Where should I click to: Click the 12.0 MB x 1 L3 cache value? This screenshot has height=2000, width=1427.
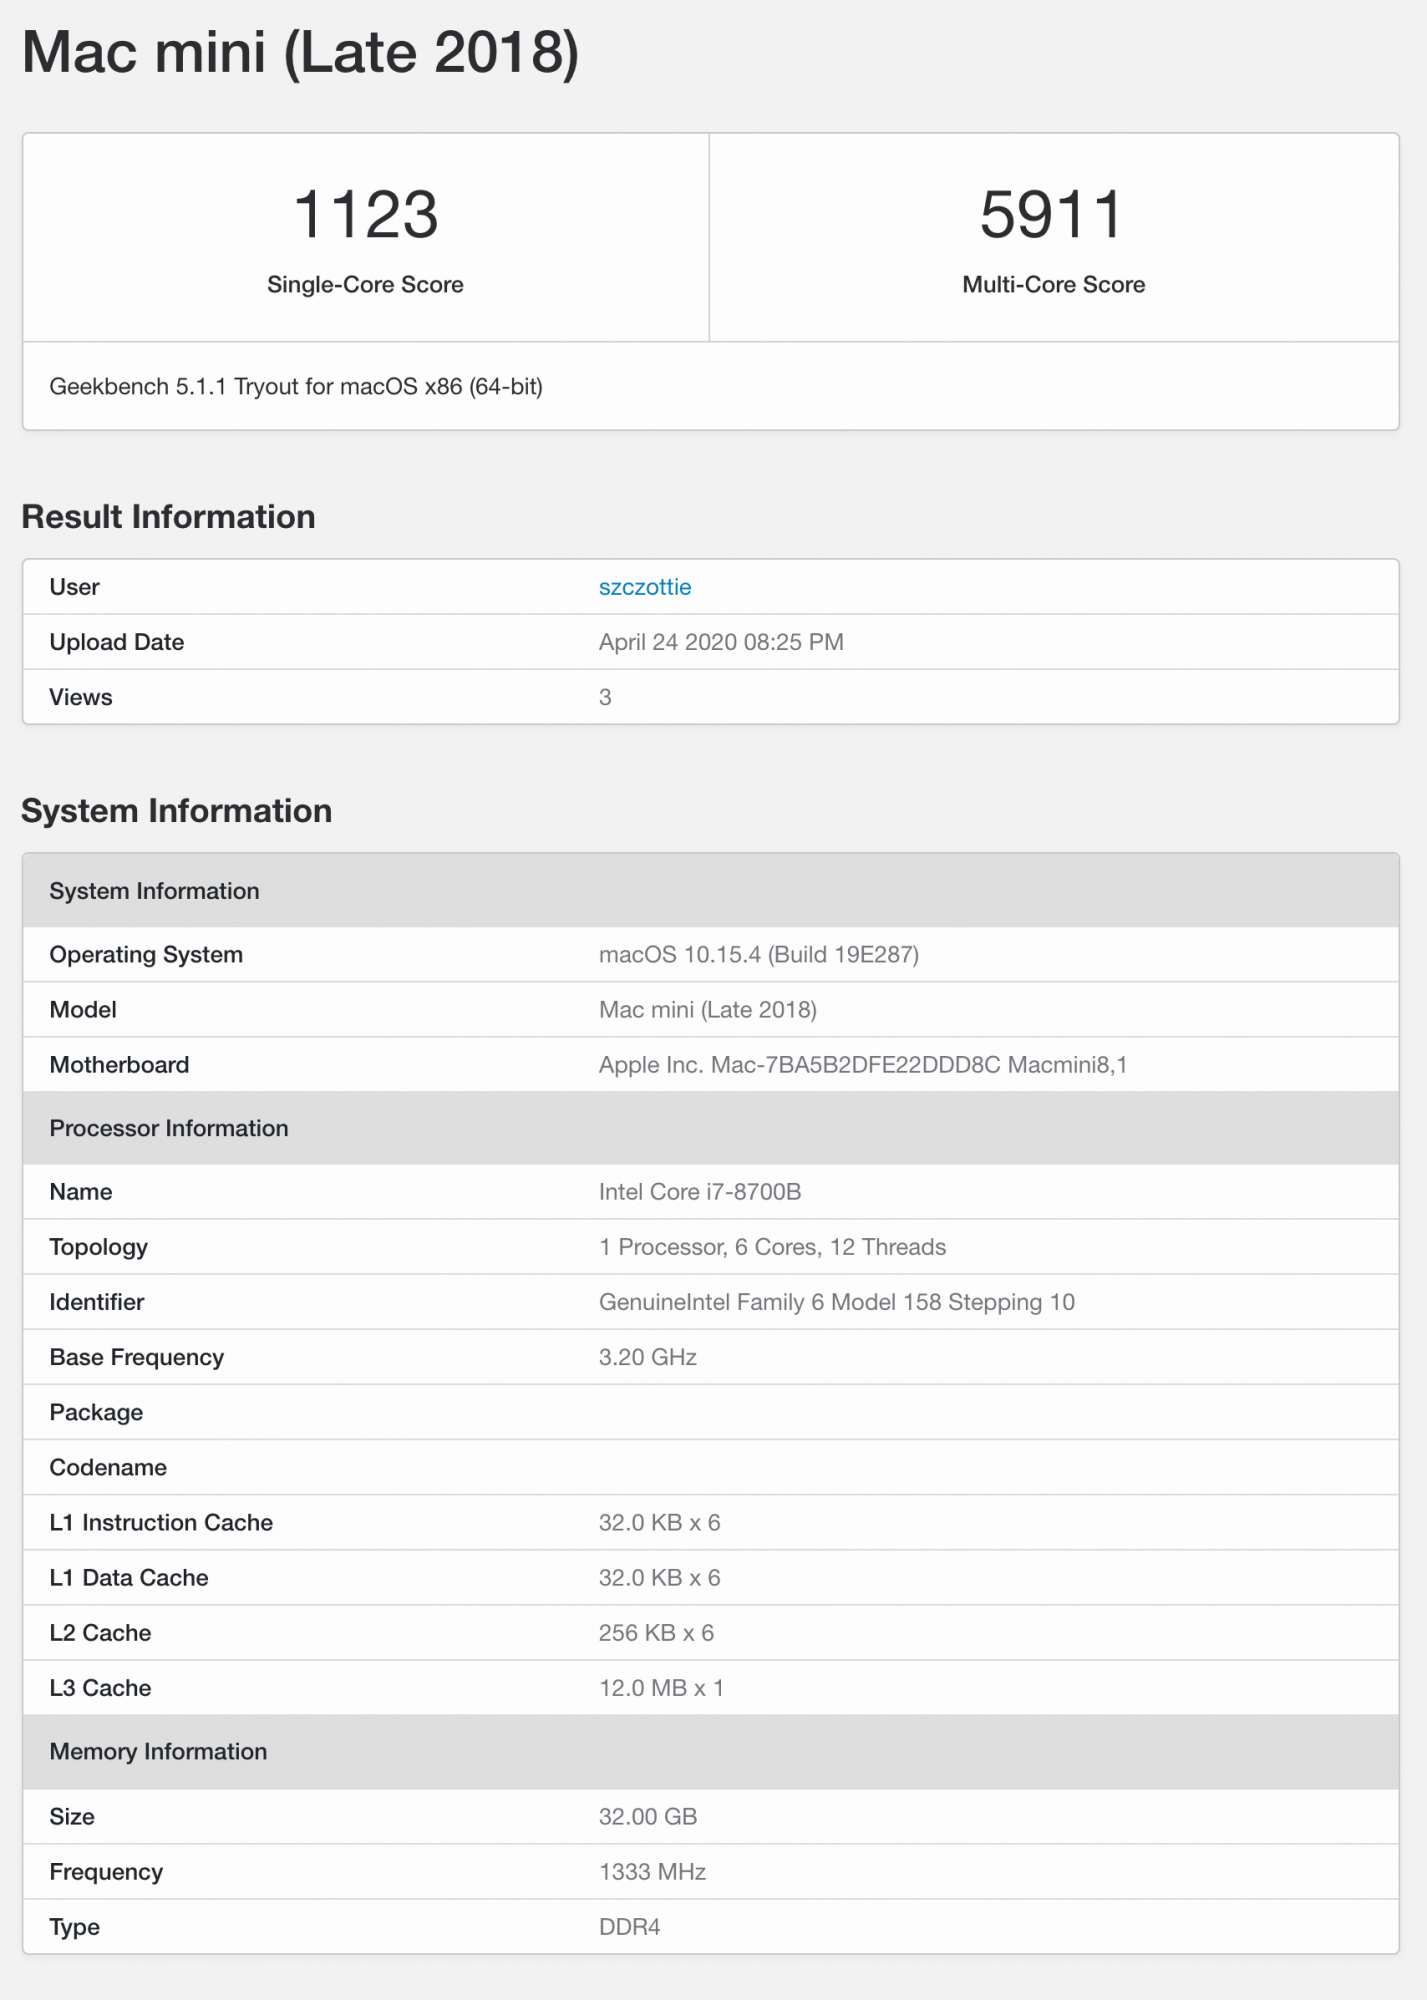[x=661, y=1688]
